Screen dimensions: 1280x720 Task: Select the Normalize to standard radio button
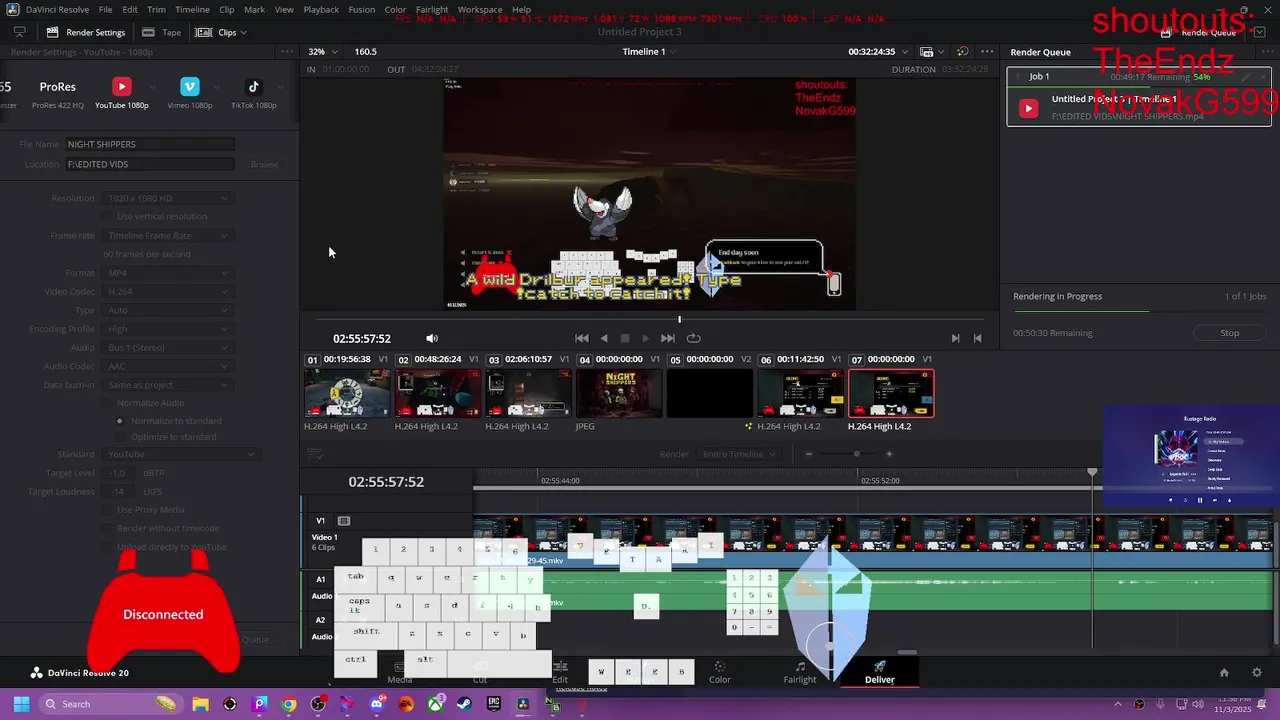tap(120, 421)
